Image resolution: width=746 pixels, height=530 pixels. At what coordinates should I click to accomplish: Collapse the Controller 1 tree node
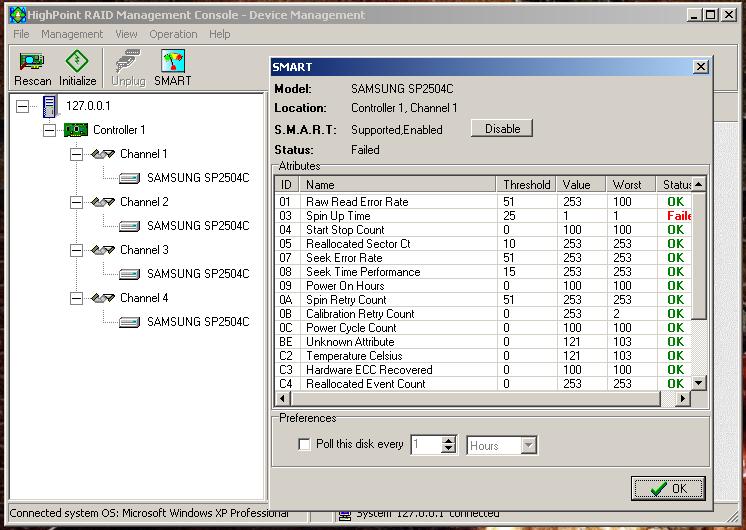49,130
